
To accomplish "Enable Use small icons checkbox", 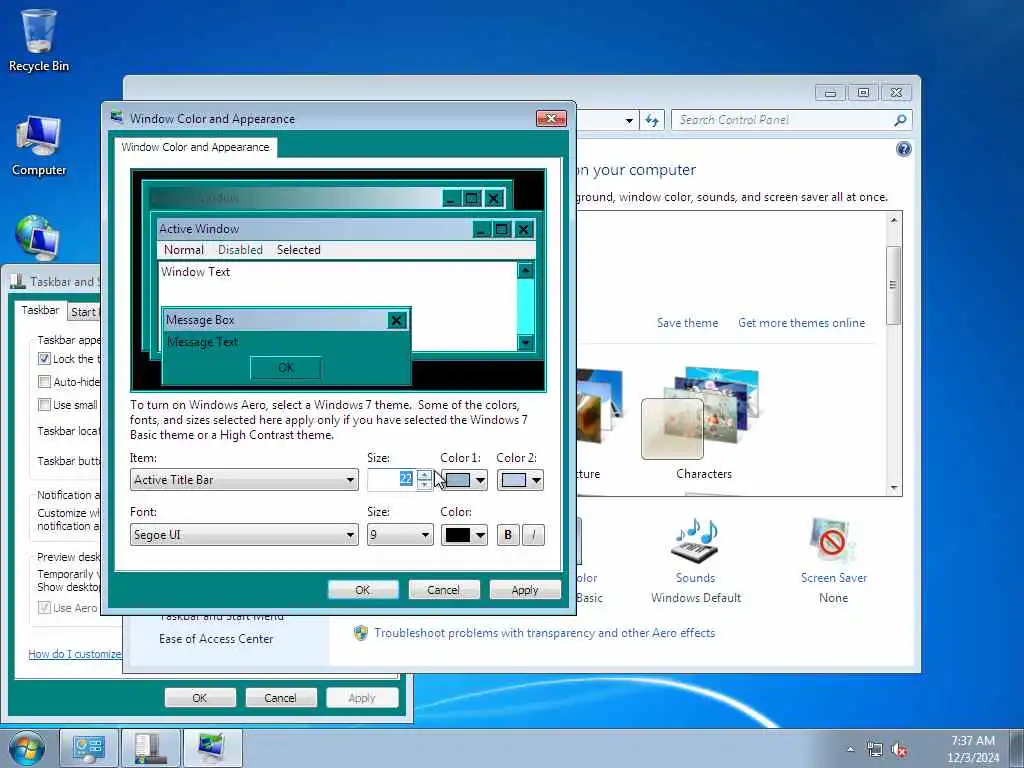I will coord(44,405).
